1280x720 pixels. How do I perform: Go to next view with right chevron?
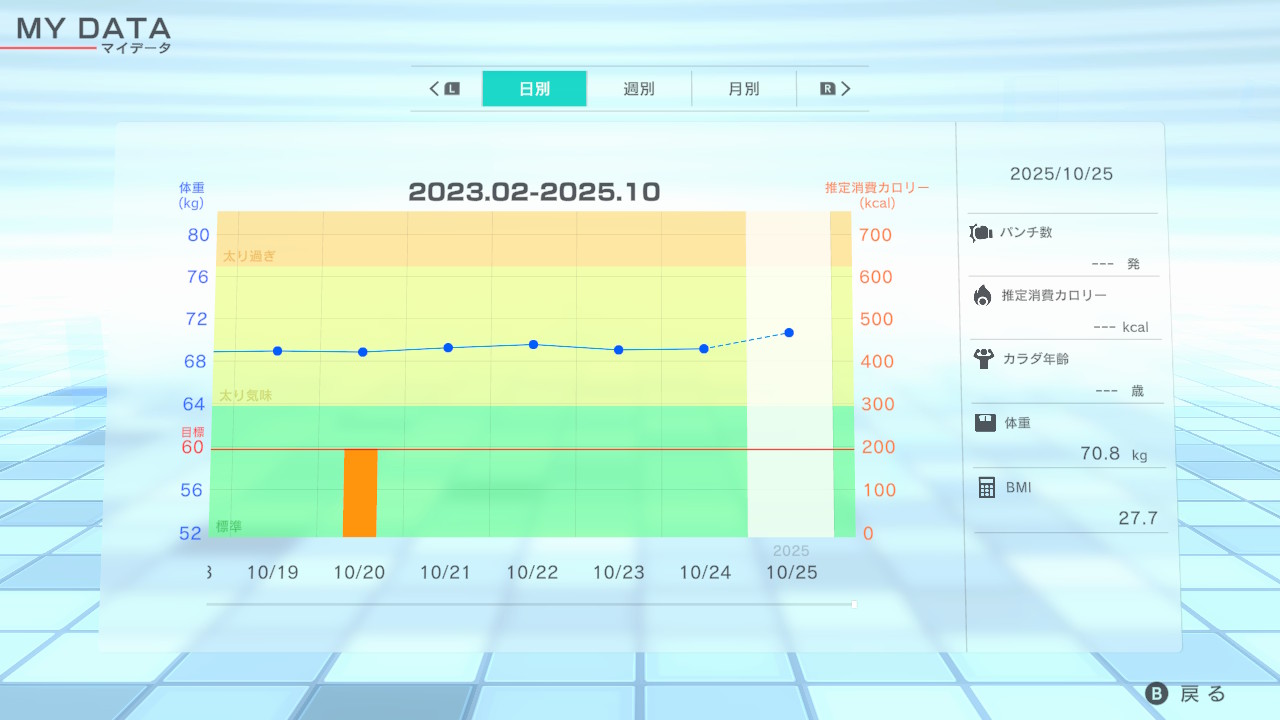point(846,89)
